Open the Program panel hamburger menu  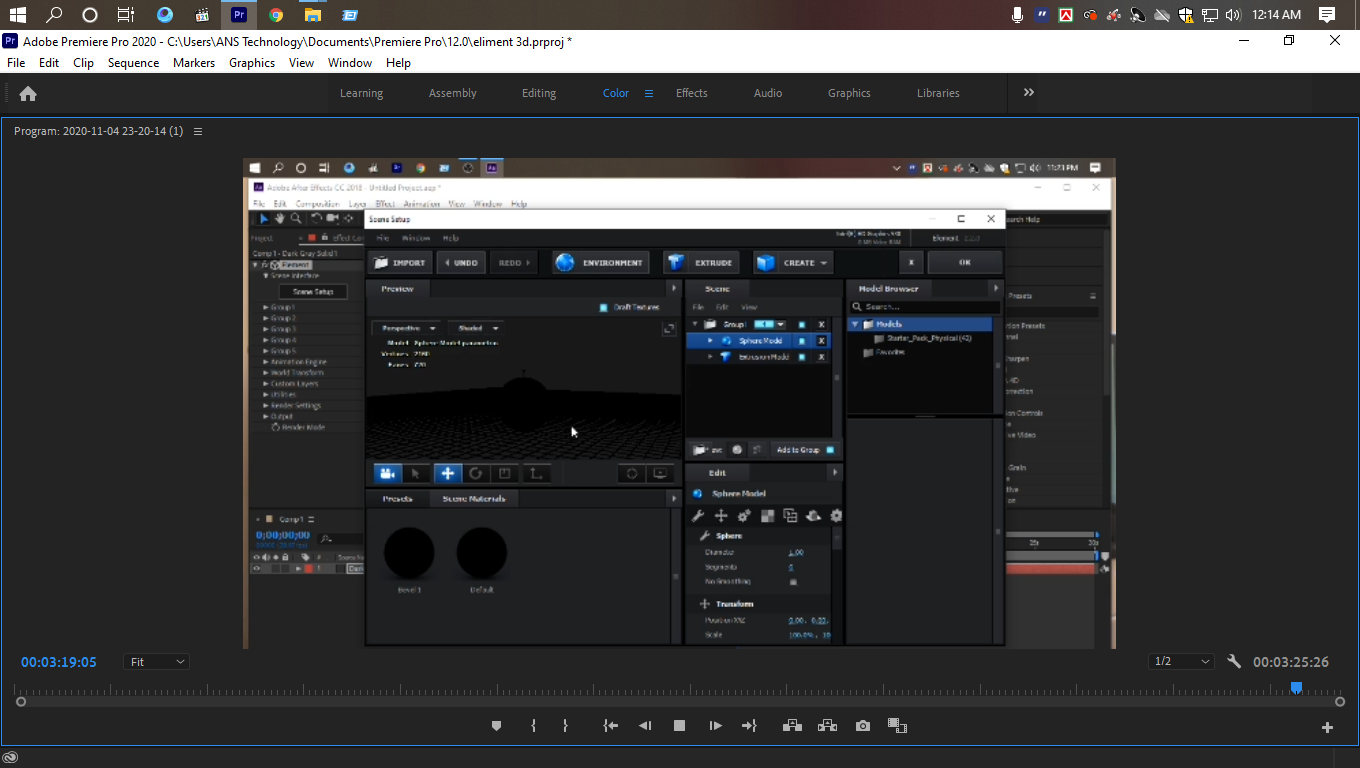point(198,132)
